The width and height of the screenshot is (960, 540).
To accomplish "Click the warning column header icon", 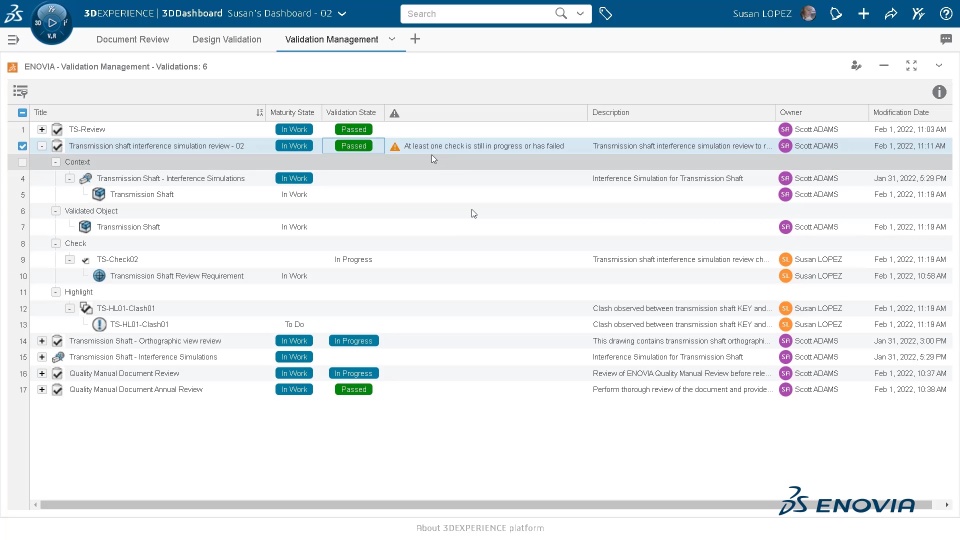I will click(x=394, y=113).
